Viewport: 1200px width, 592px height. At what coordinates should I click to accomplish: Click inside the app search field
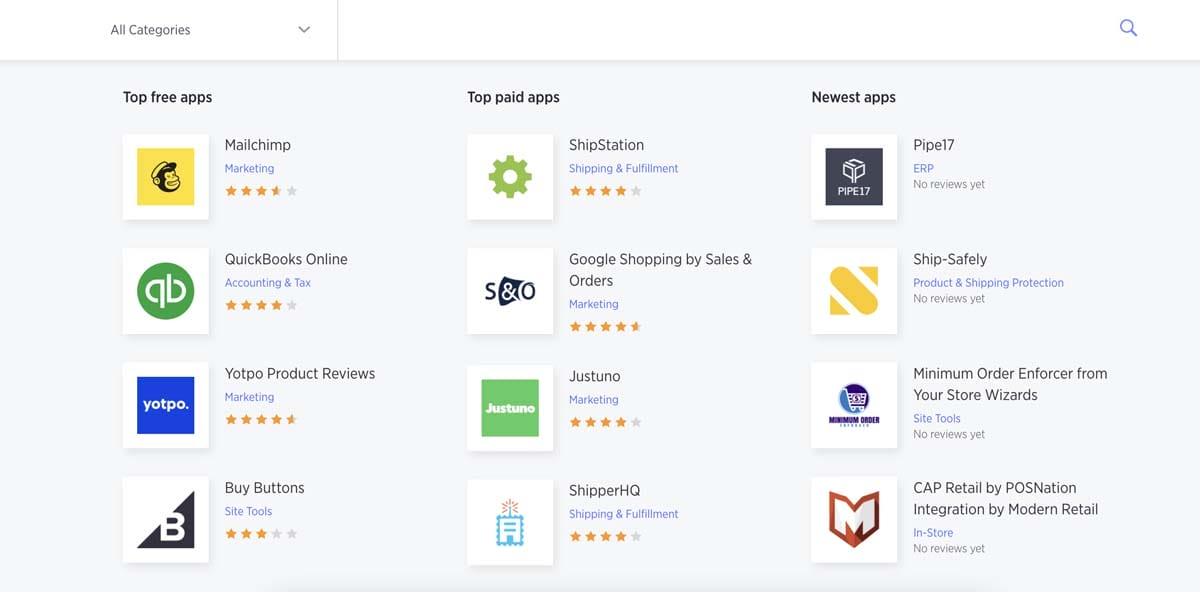pyautogui.click(x=720, y=30)
